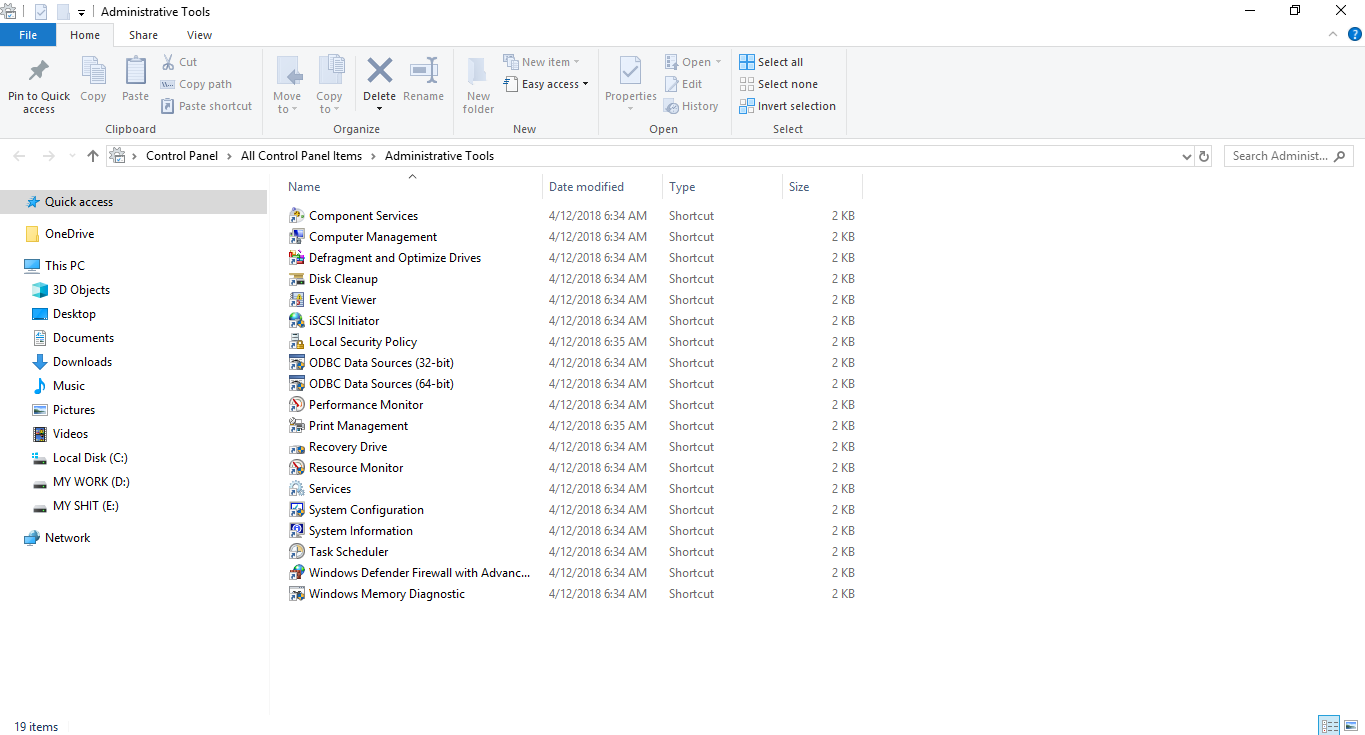Expand the Easy access dropdown

point(585,84)
